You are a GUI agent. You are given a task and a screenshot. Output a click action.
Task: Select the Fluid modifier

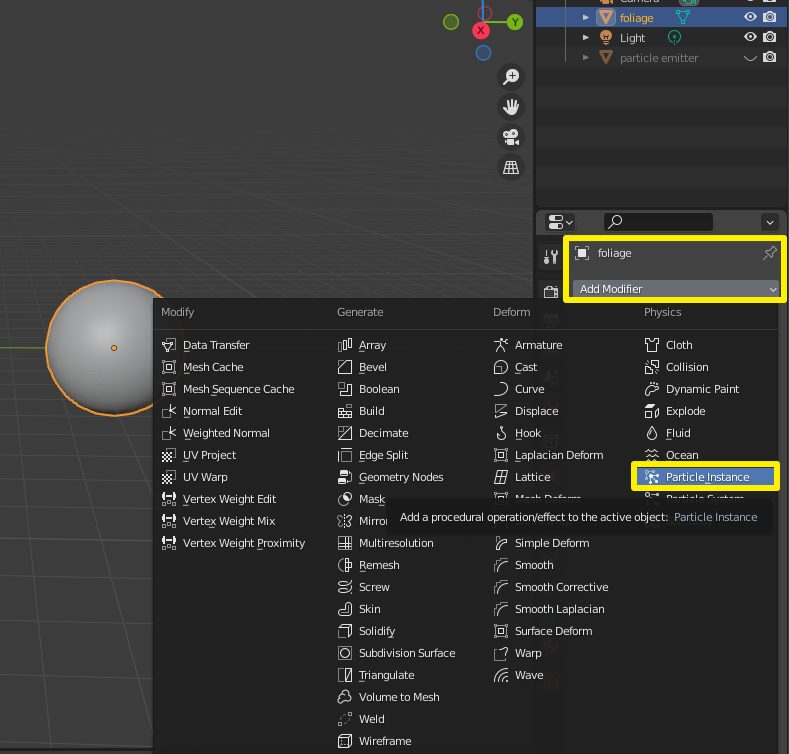coord(668,433)
